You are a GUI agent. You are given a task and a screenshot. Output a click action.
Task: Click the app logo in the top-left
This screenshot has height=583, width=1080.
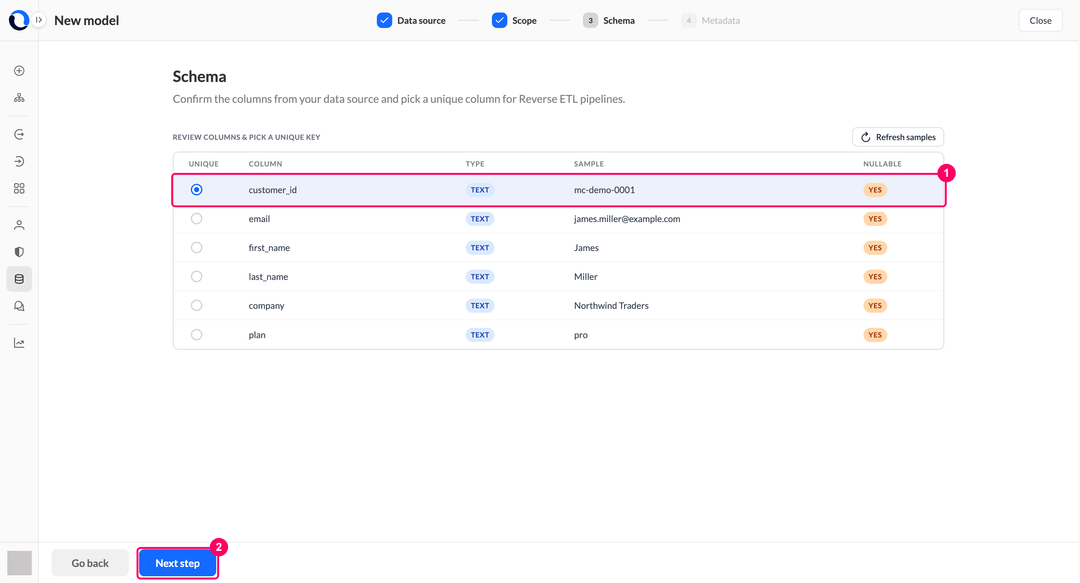[x=18, y=21]
